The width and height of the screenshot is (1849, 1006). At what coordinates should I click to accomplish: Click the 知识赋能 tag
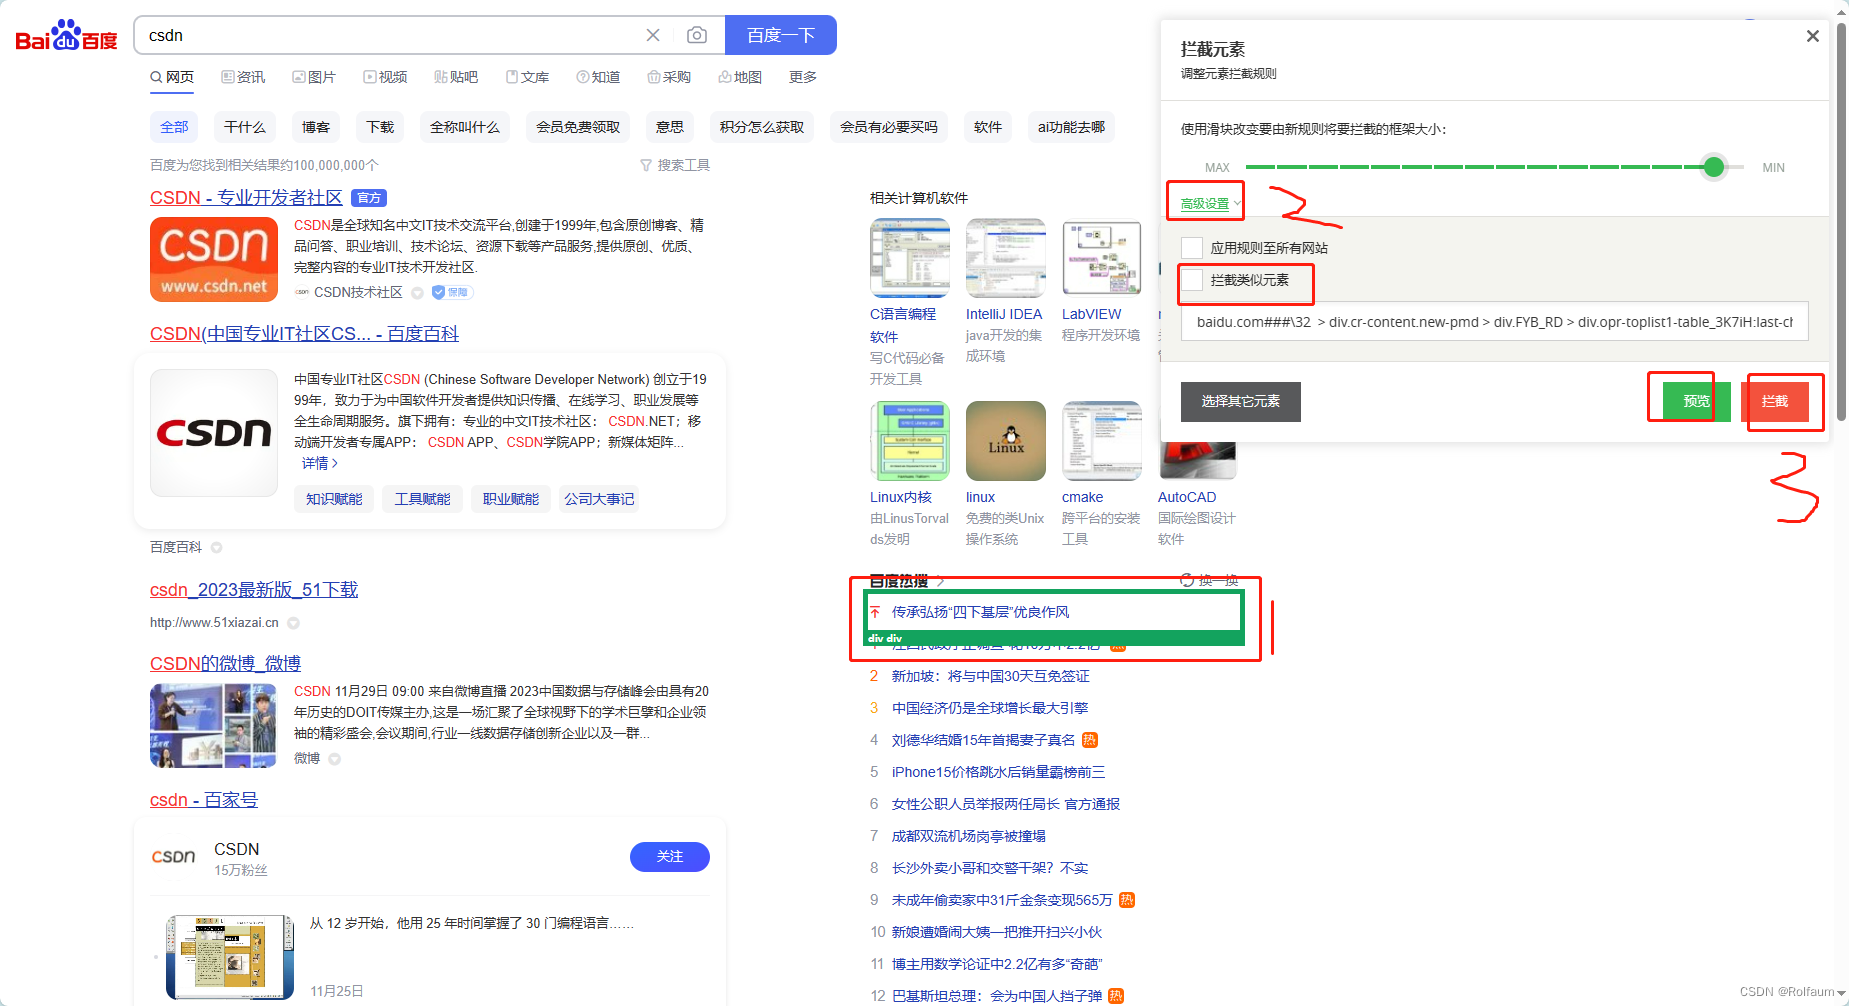click(334, 499)
